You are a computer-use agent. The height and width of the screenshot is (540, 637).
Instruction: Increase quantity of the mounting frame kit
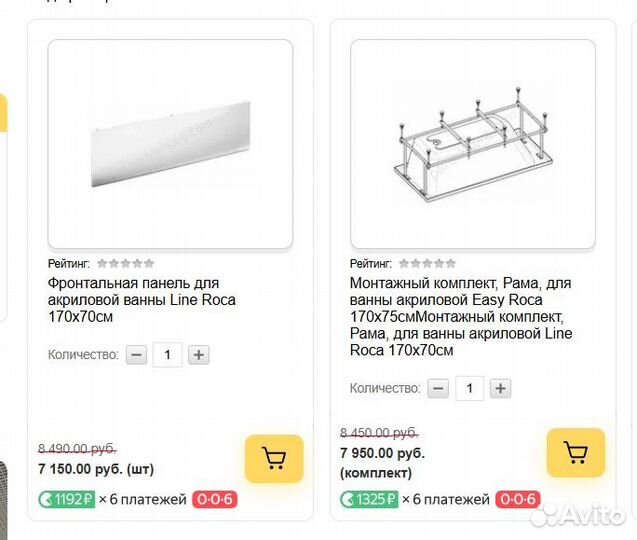point(501,388)
